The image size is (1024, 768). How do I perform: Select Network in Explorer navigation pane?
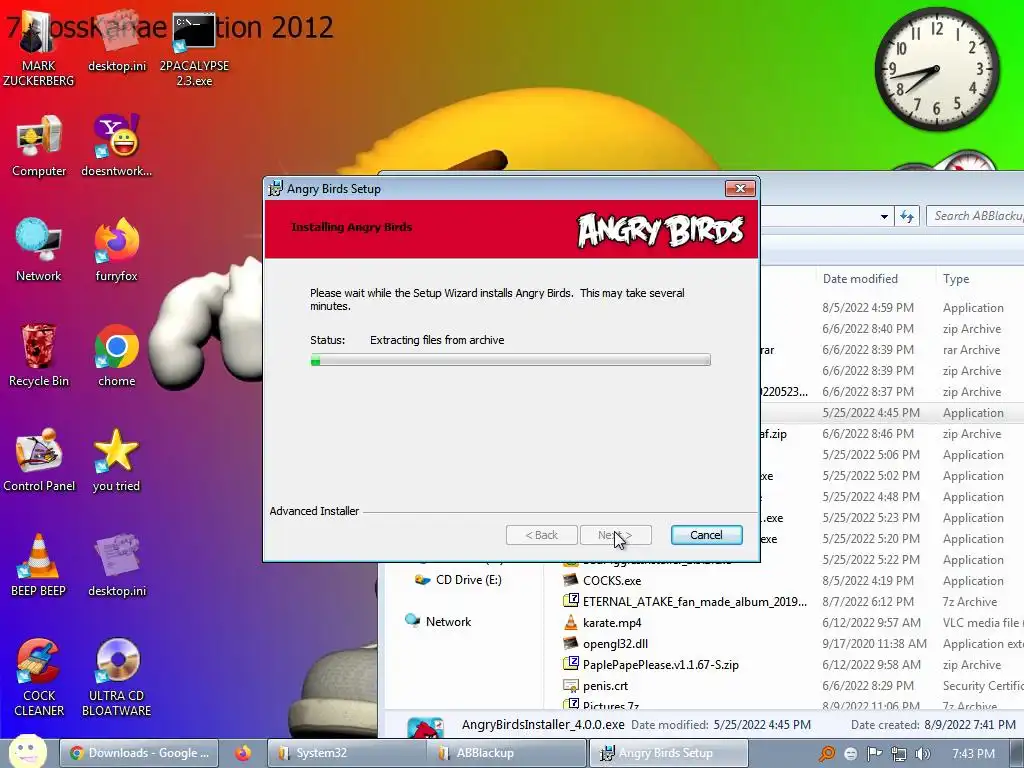tap(438, 622)
